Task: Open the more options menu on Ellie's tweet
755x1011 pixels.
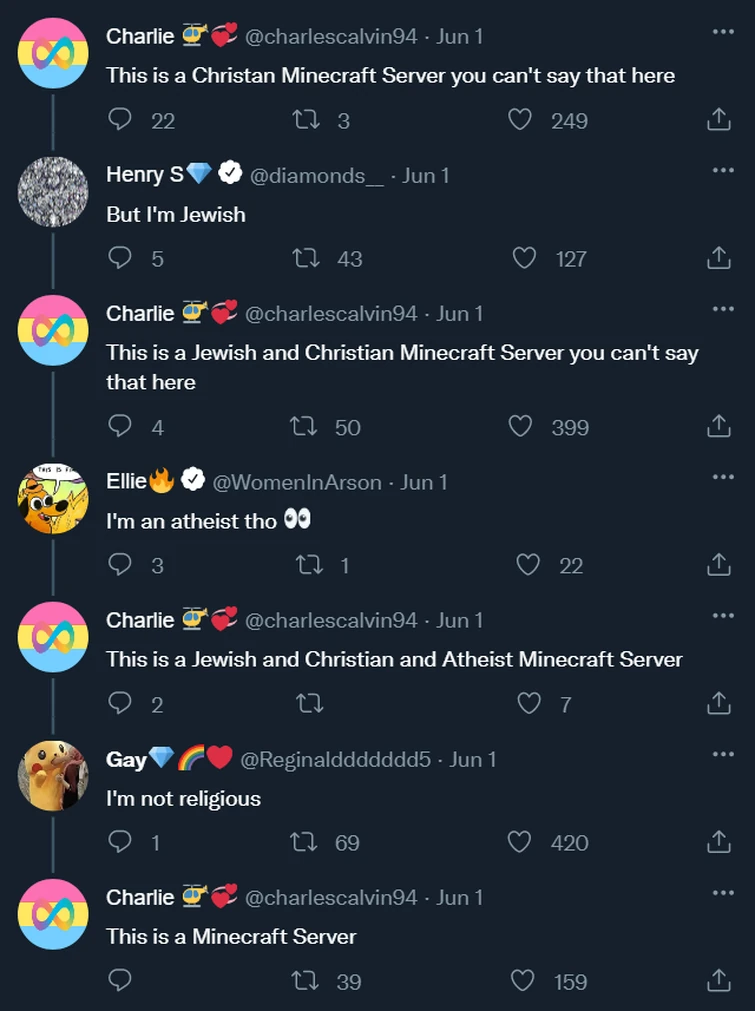Action: 725,479
